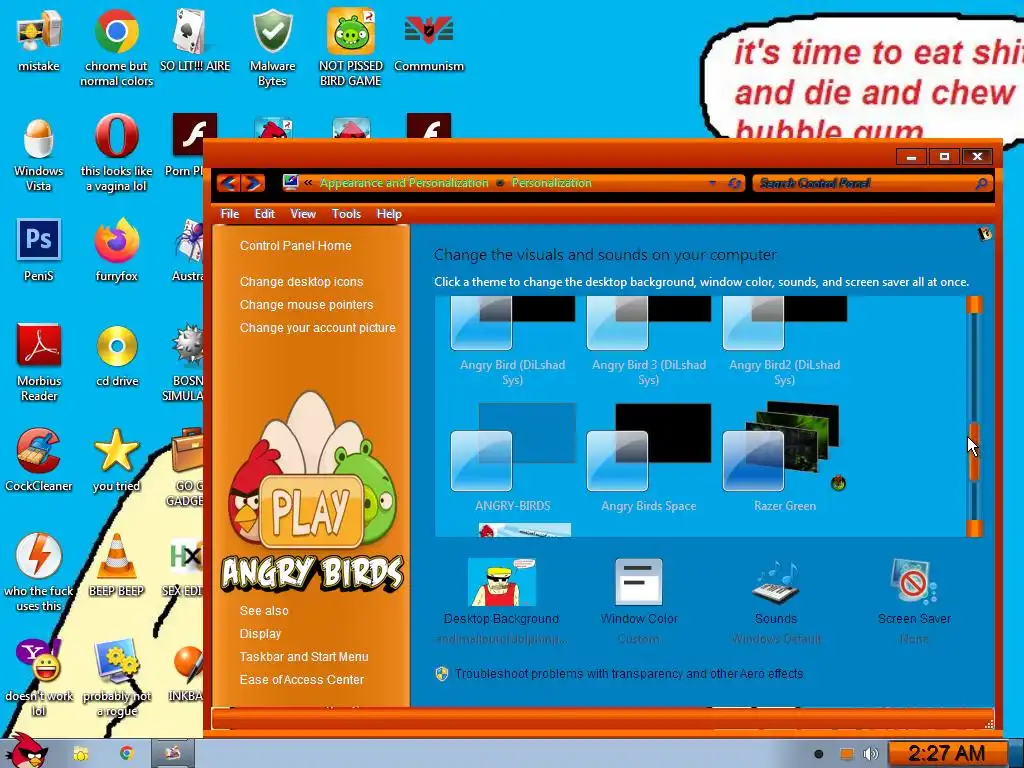Go forward with the right navigation arrow
Screen dimensions: 1024x768
pos(253,183)
